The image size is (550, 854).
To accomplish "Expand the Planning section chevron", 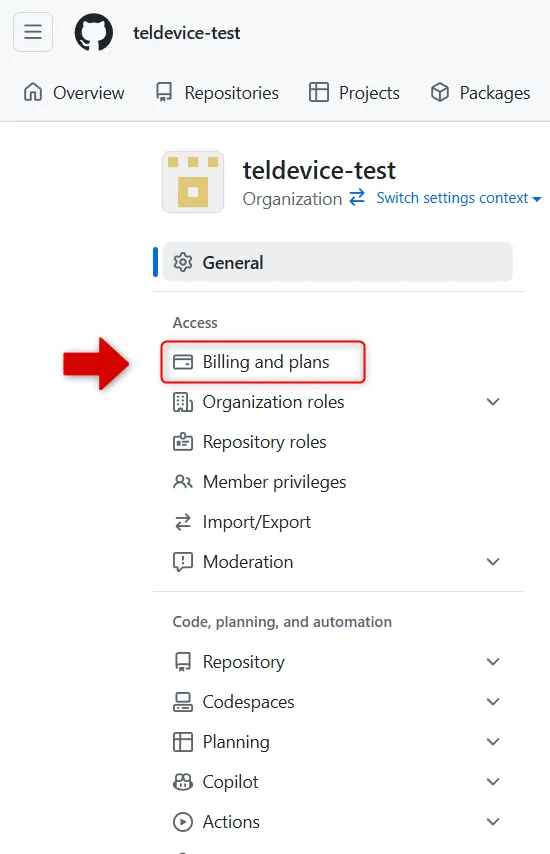I will tap(493, 742).
